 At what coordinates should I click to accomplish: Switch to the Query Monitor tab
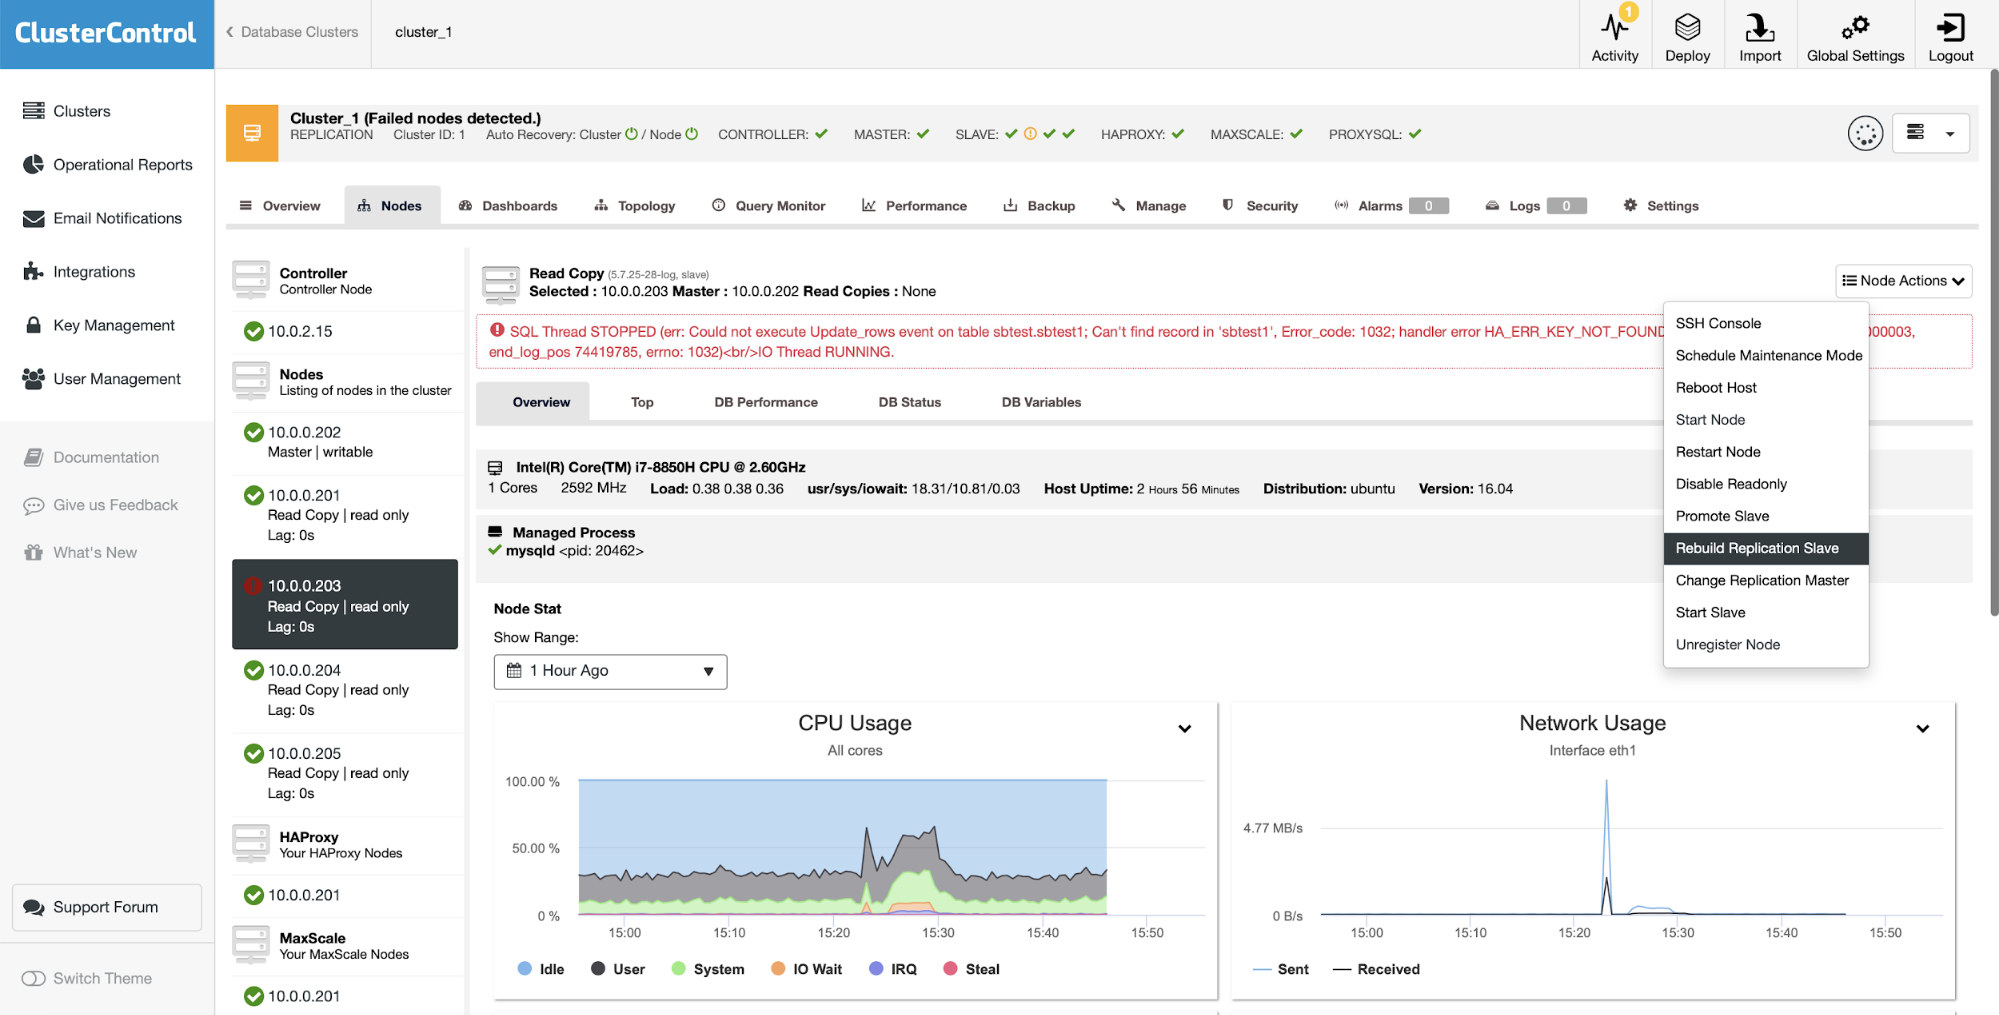pos(768,206)
